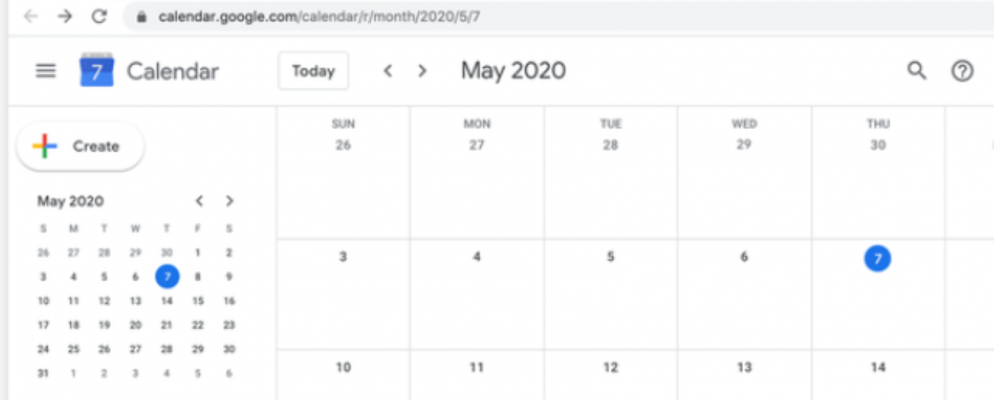Click the highlighted day 7 in month grid
The width and height of the screenshot is (994, 400).
click(x=877, y=259)
